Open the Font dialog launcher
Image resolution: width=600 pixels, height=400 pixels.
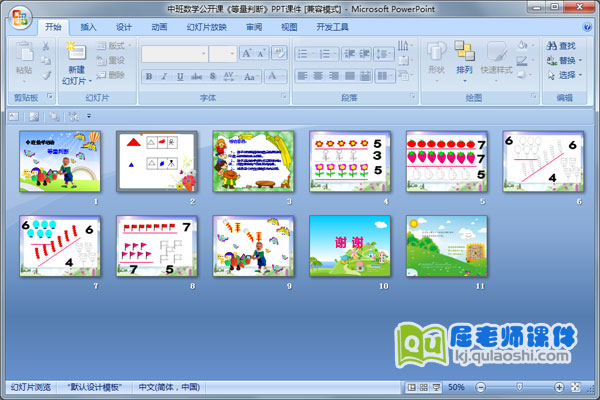point(284,96)
